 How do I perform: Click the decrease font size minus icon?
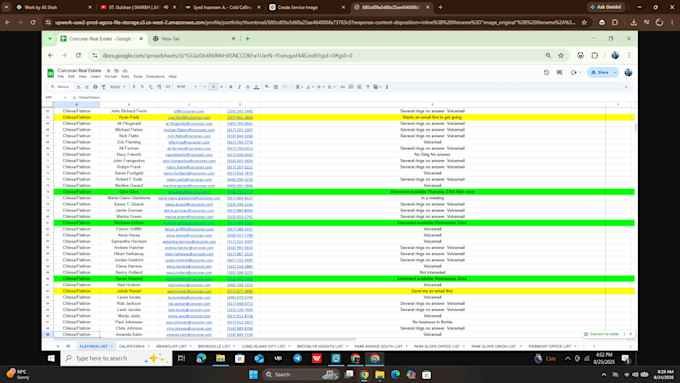coord(205,87)
